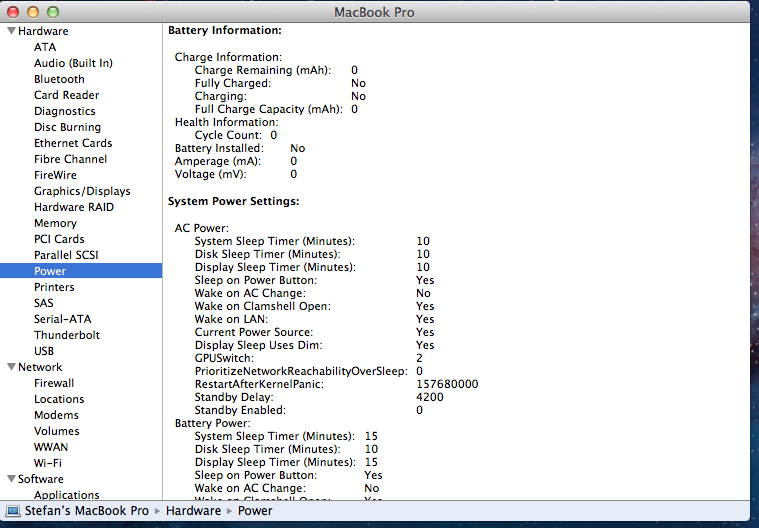Select Volumes under Network
The width and height of the screenshot is (759, 528).
click(x=57, y=431)
